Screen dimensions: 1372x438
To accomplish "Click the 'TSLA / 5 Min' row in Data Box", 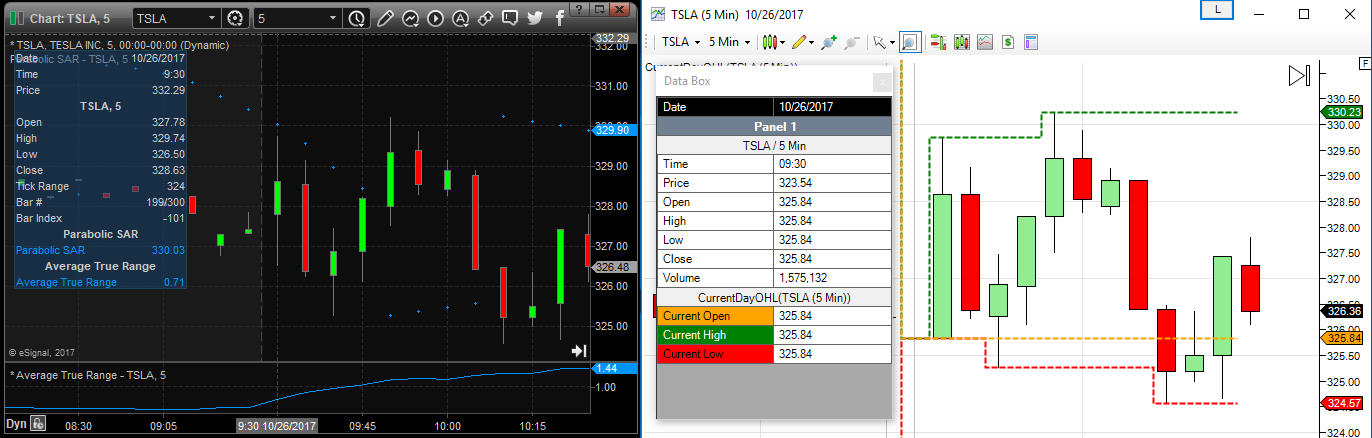I will click(x=773, y=145).
